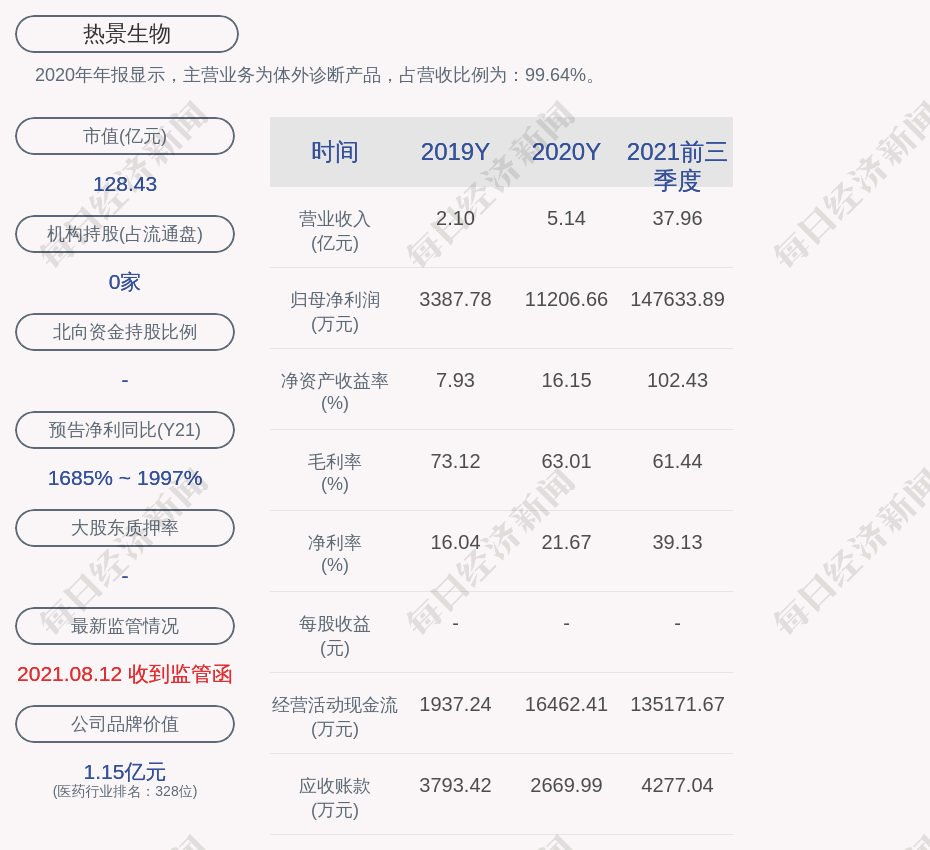The height and width of the screenshot is (850, 930).
Task: Select the net profit value 11206.66
Action: click(566, 300)
